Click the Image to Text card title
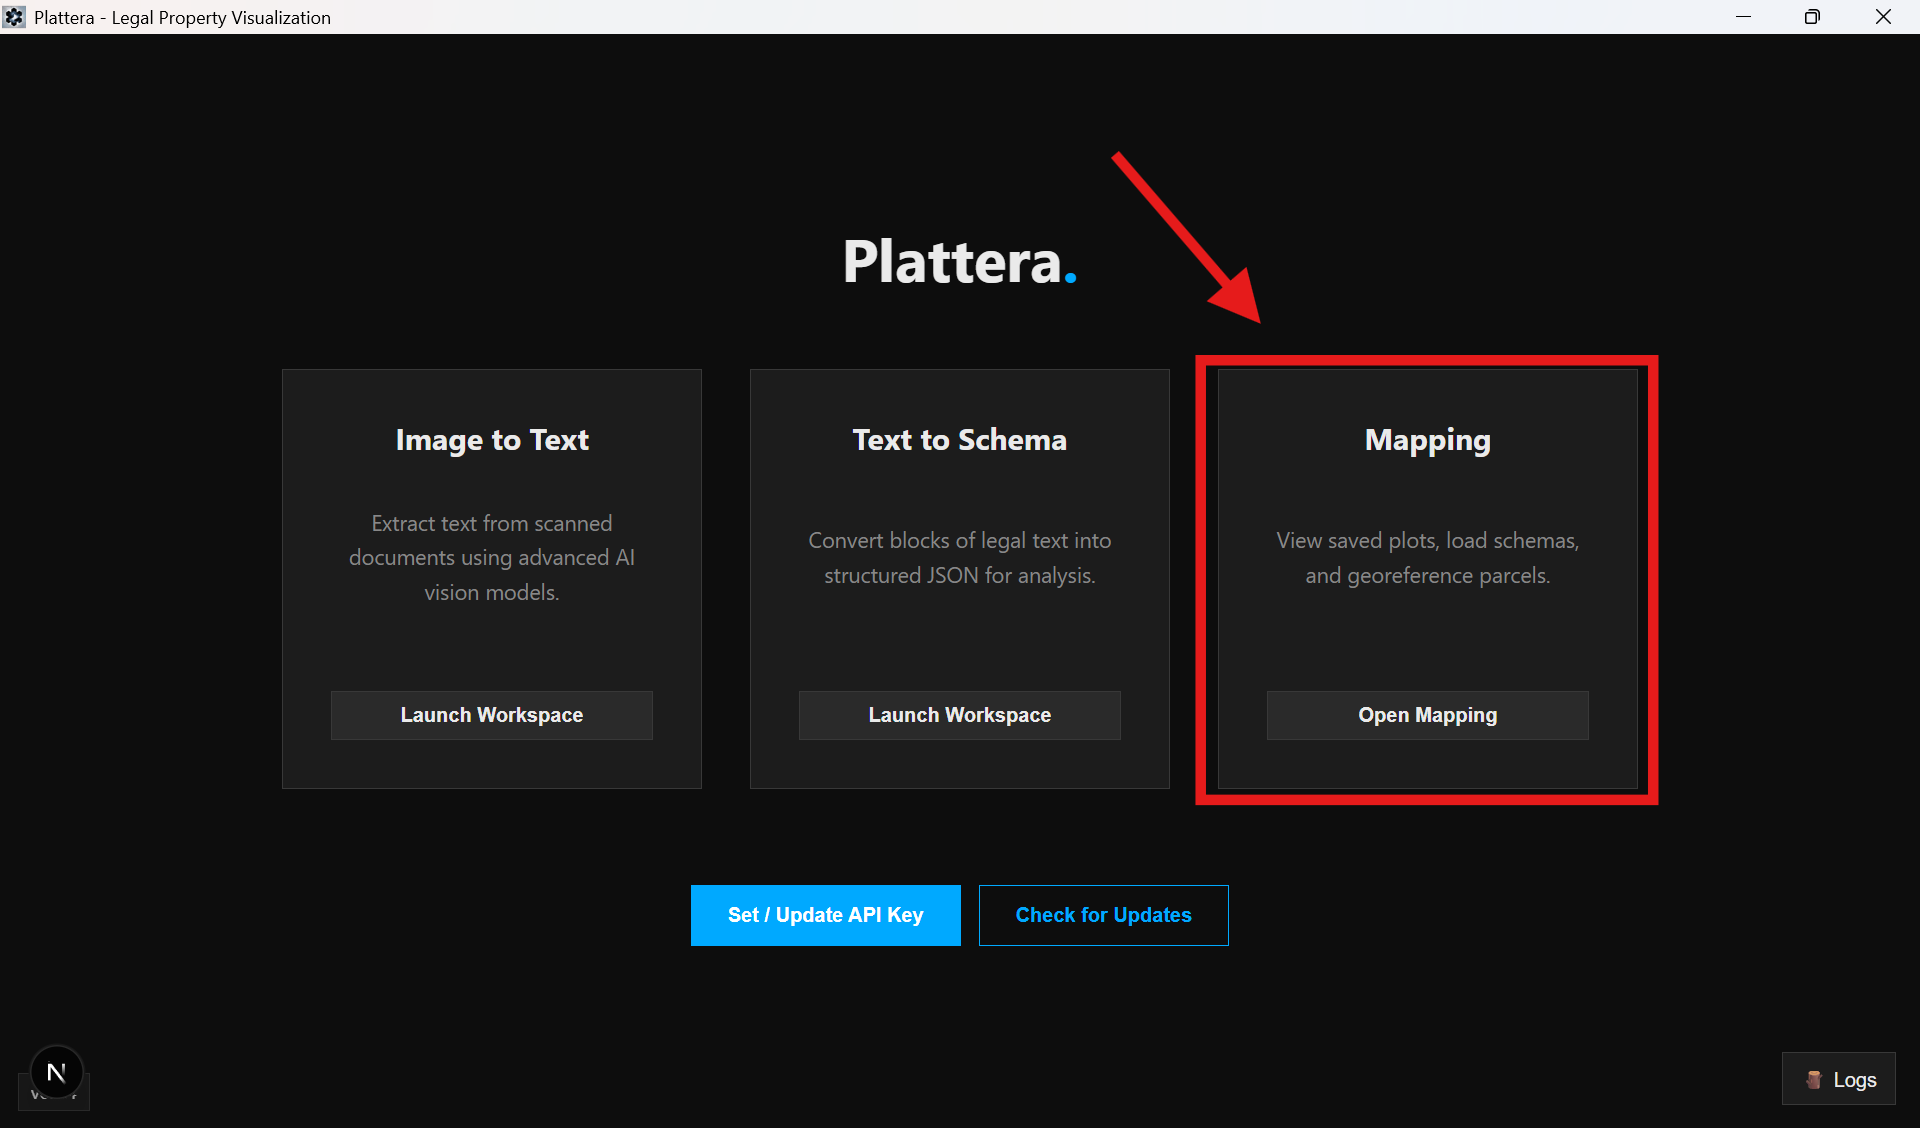1920x1128 pixels. point(491,440)
